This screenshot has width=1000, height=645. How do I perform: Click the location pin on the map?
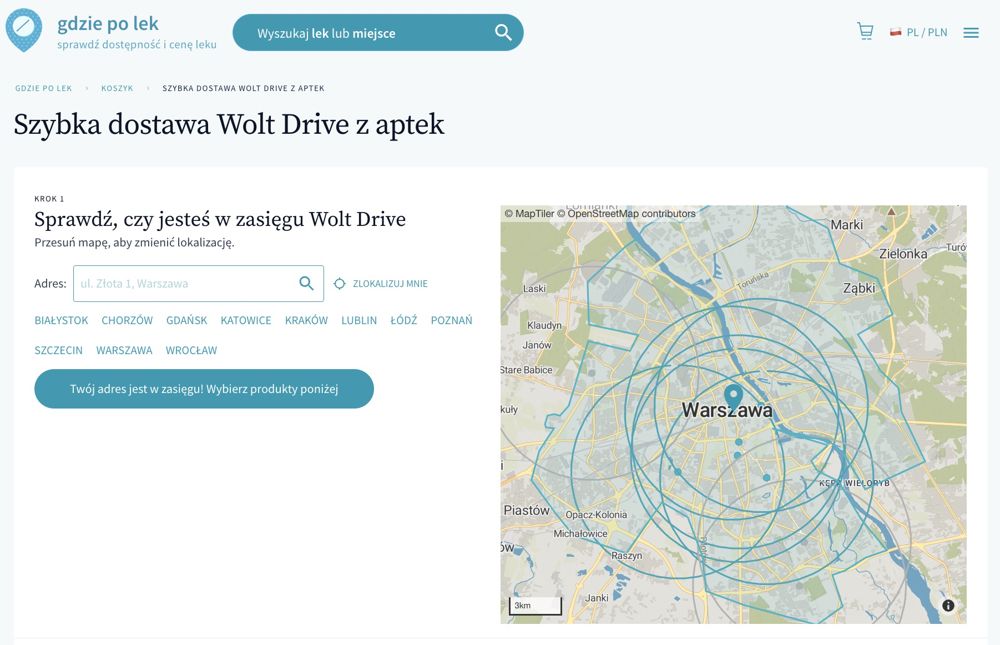click(x=733, y=396)
